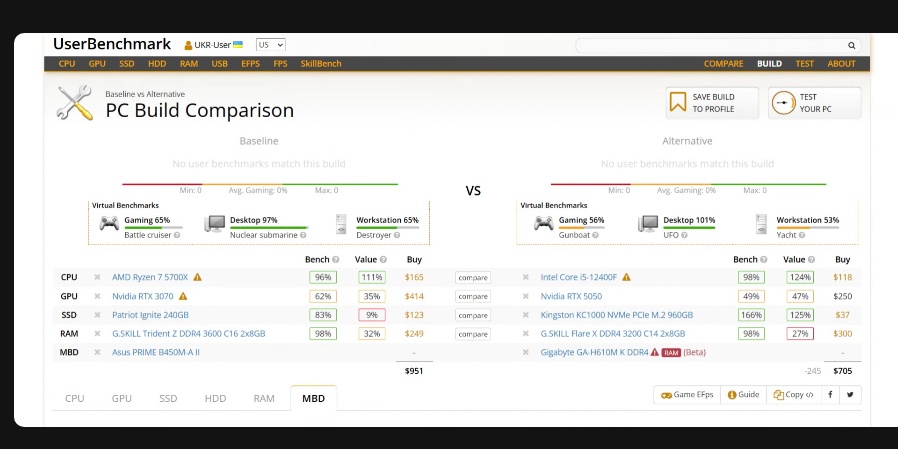Click the $37 buy price for Kingston SSD

(842, 315)
